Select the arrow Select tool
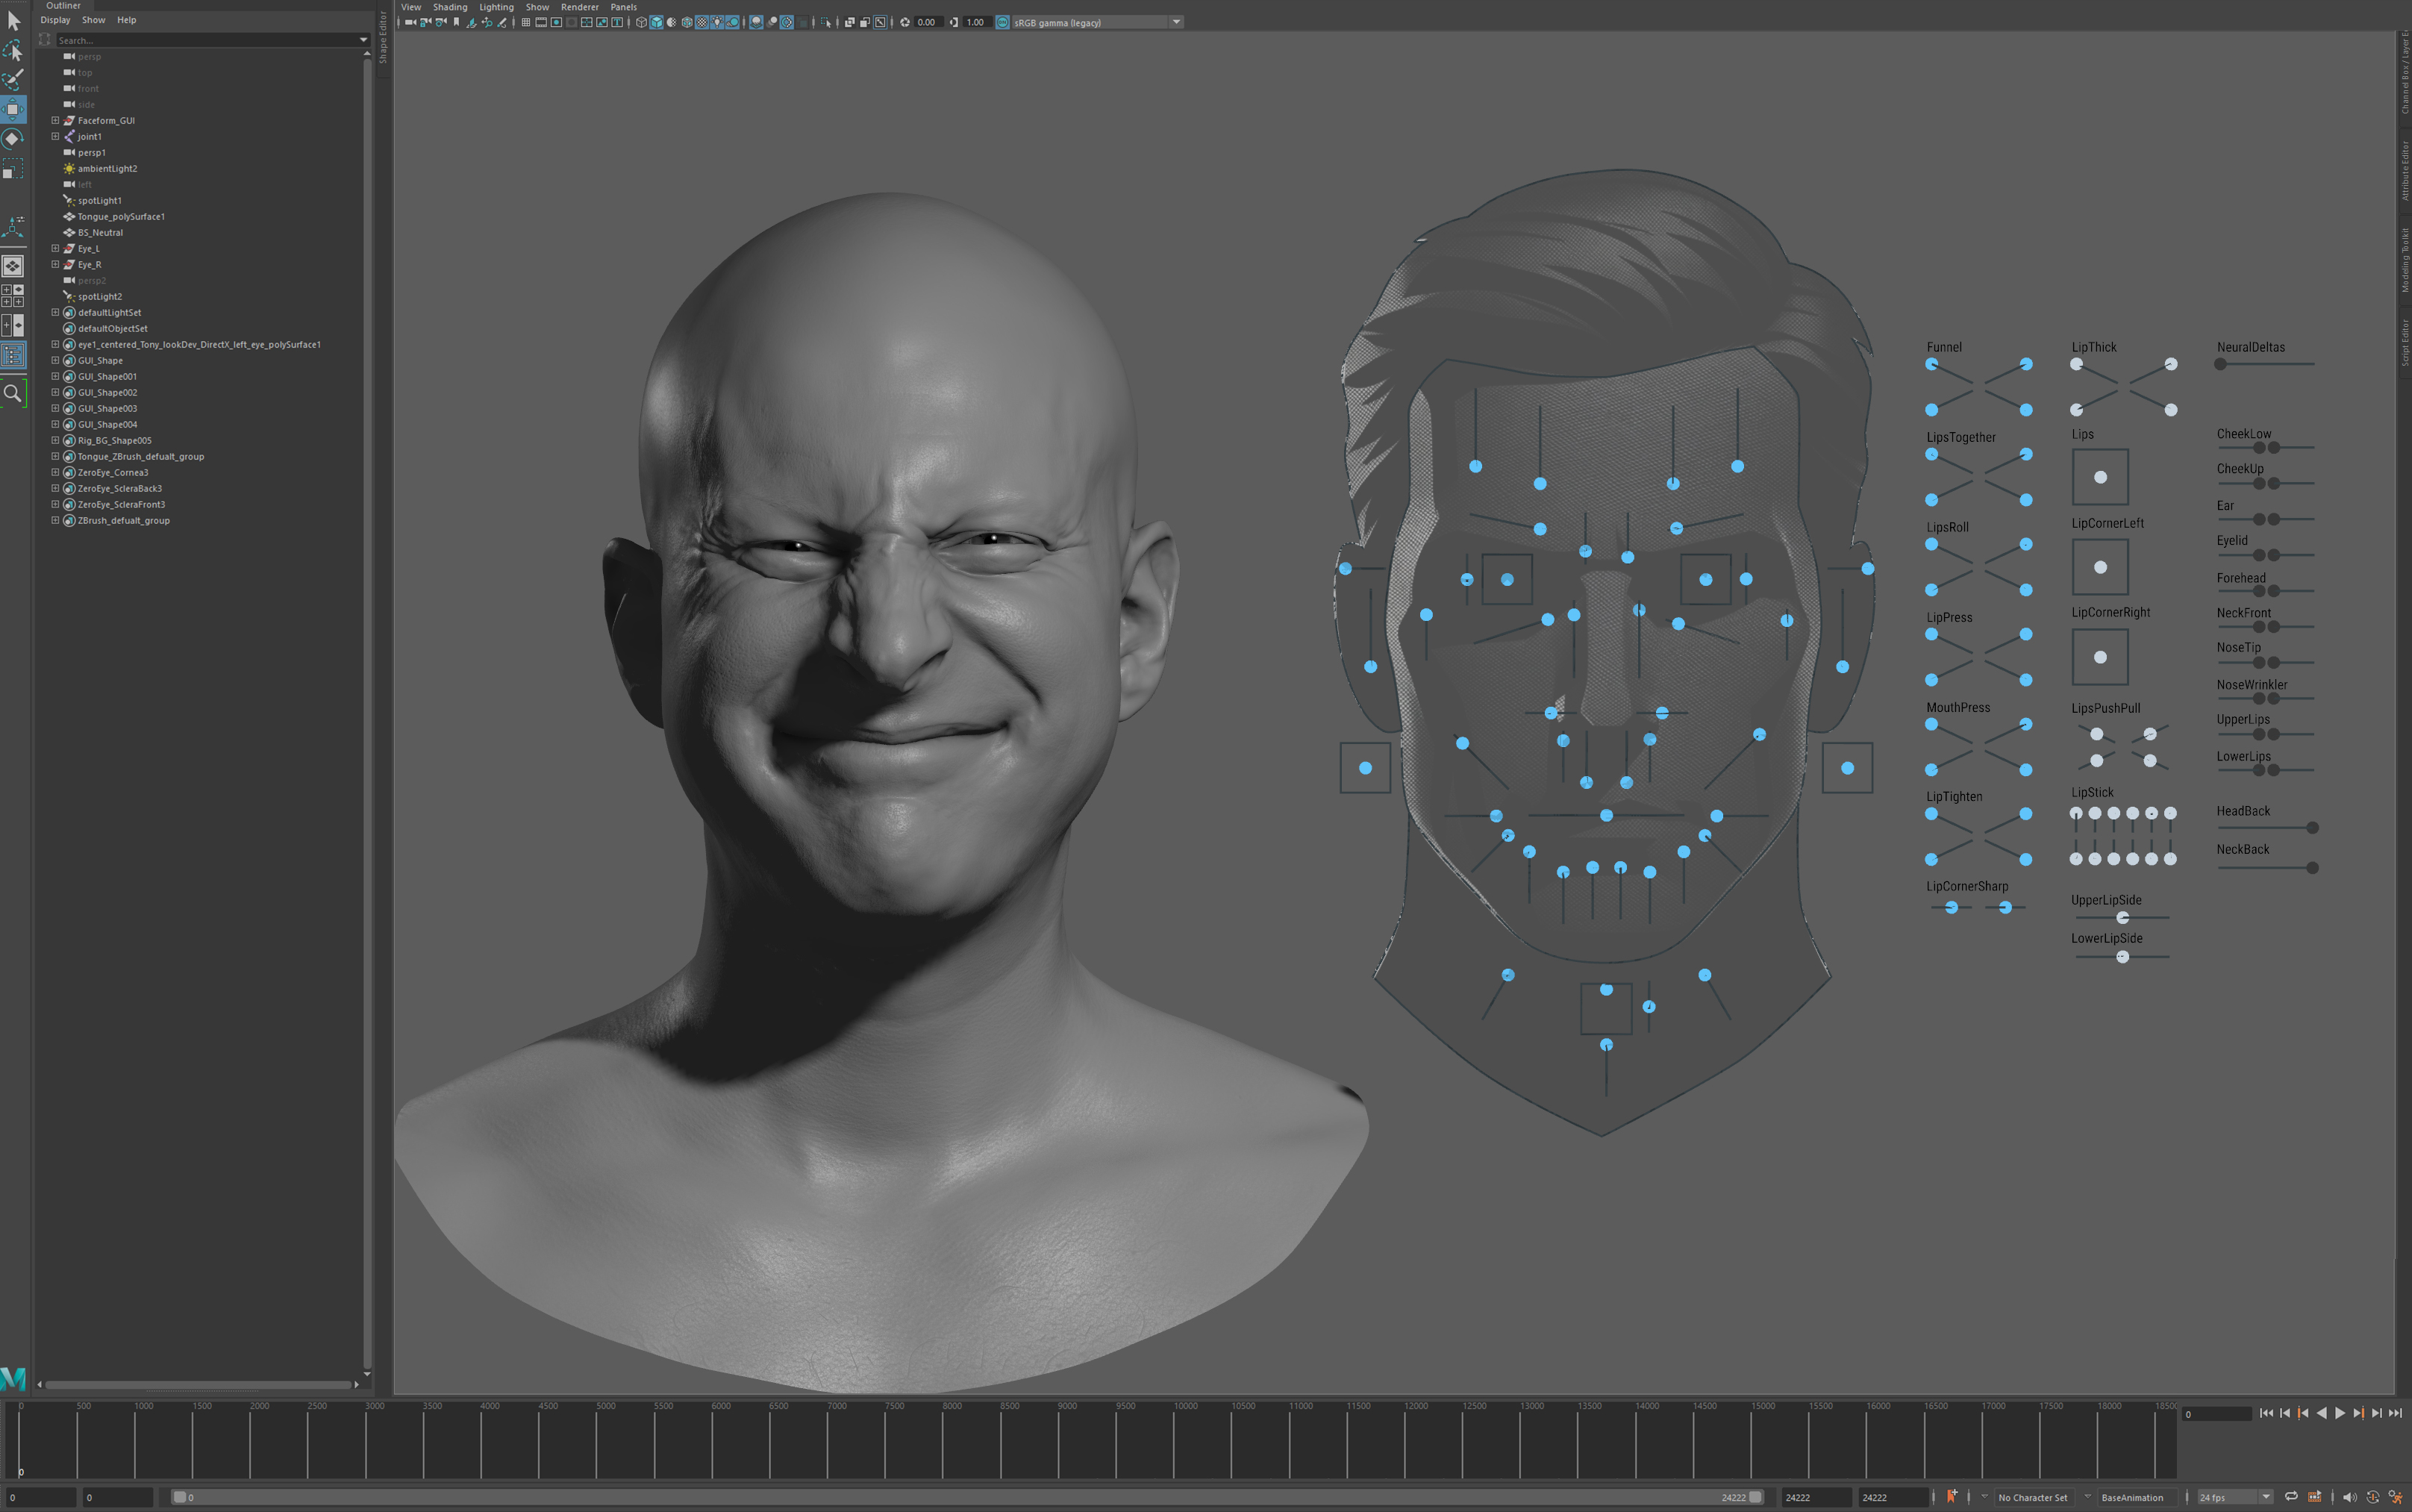Viewport: 2412px width, 1512px height. 13,20
